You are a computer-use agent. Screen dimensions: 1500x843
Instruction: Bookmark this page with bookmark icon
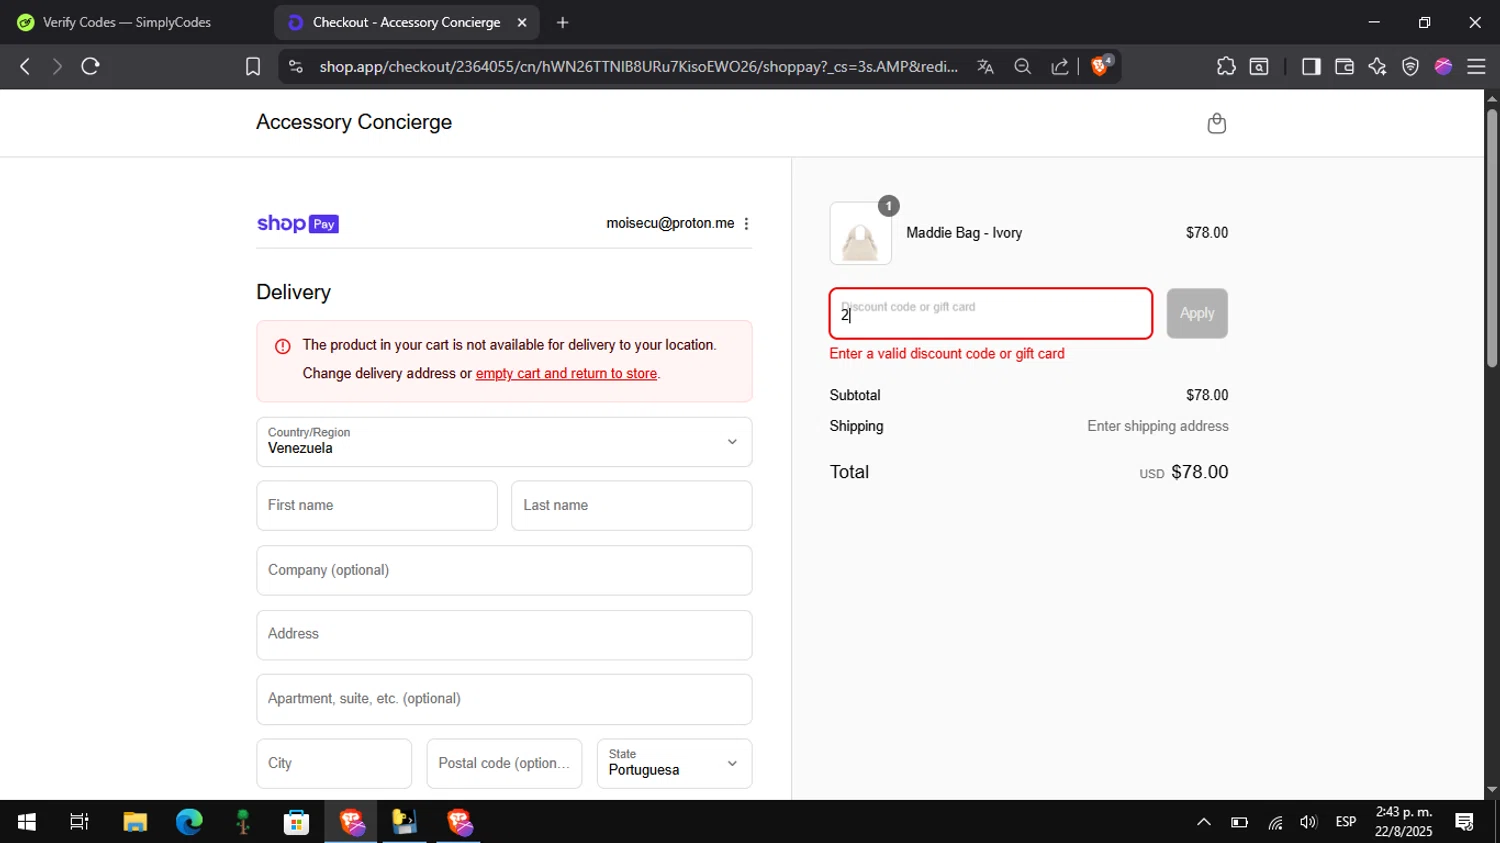click(x=253, y=66)
